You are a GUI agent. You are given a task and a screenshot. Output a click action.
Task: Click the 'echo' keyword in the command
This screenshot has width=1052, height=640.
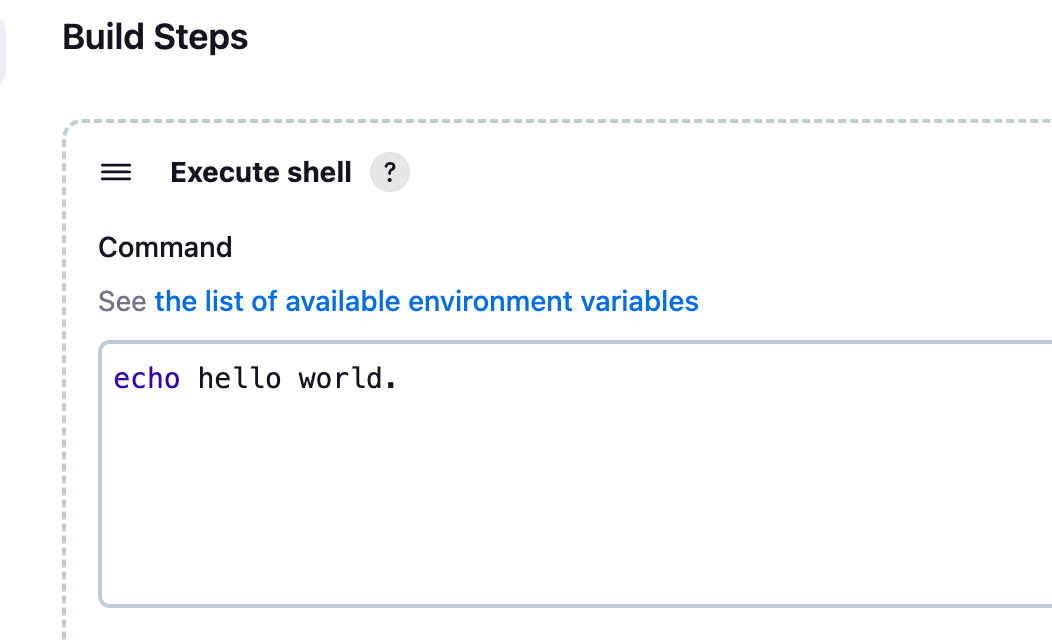(147, 379)
